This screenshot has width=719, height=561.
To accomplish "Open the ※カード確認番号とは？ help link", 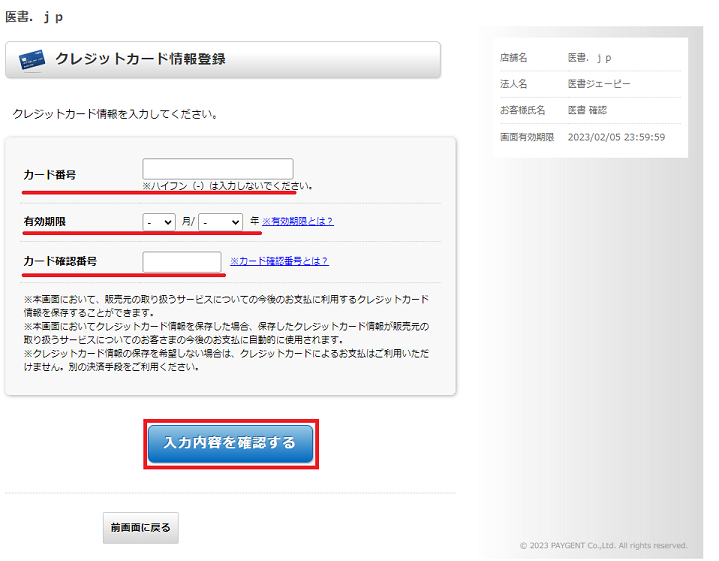I will [279, 261].
